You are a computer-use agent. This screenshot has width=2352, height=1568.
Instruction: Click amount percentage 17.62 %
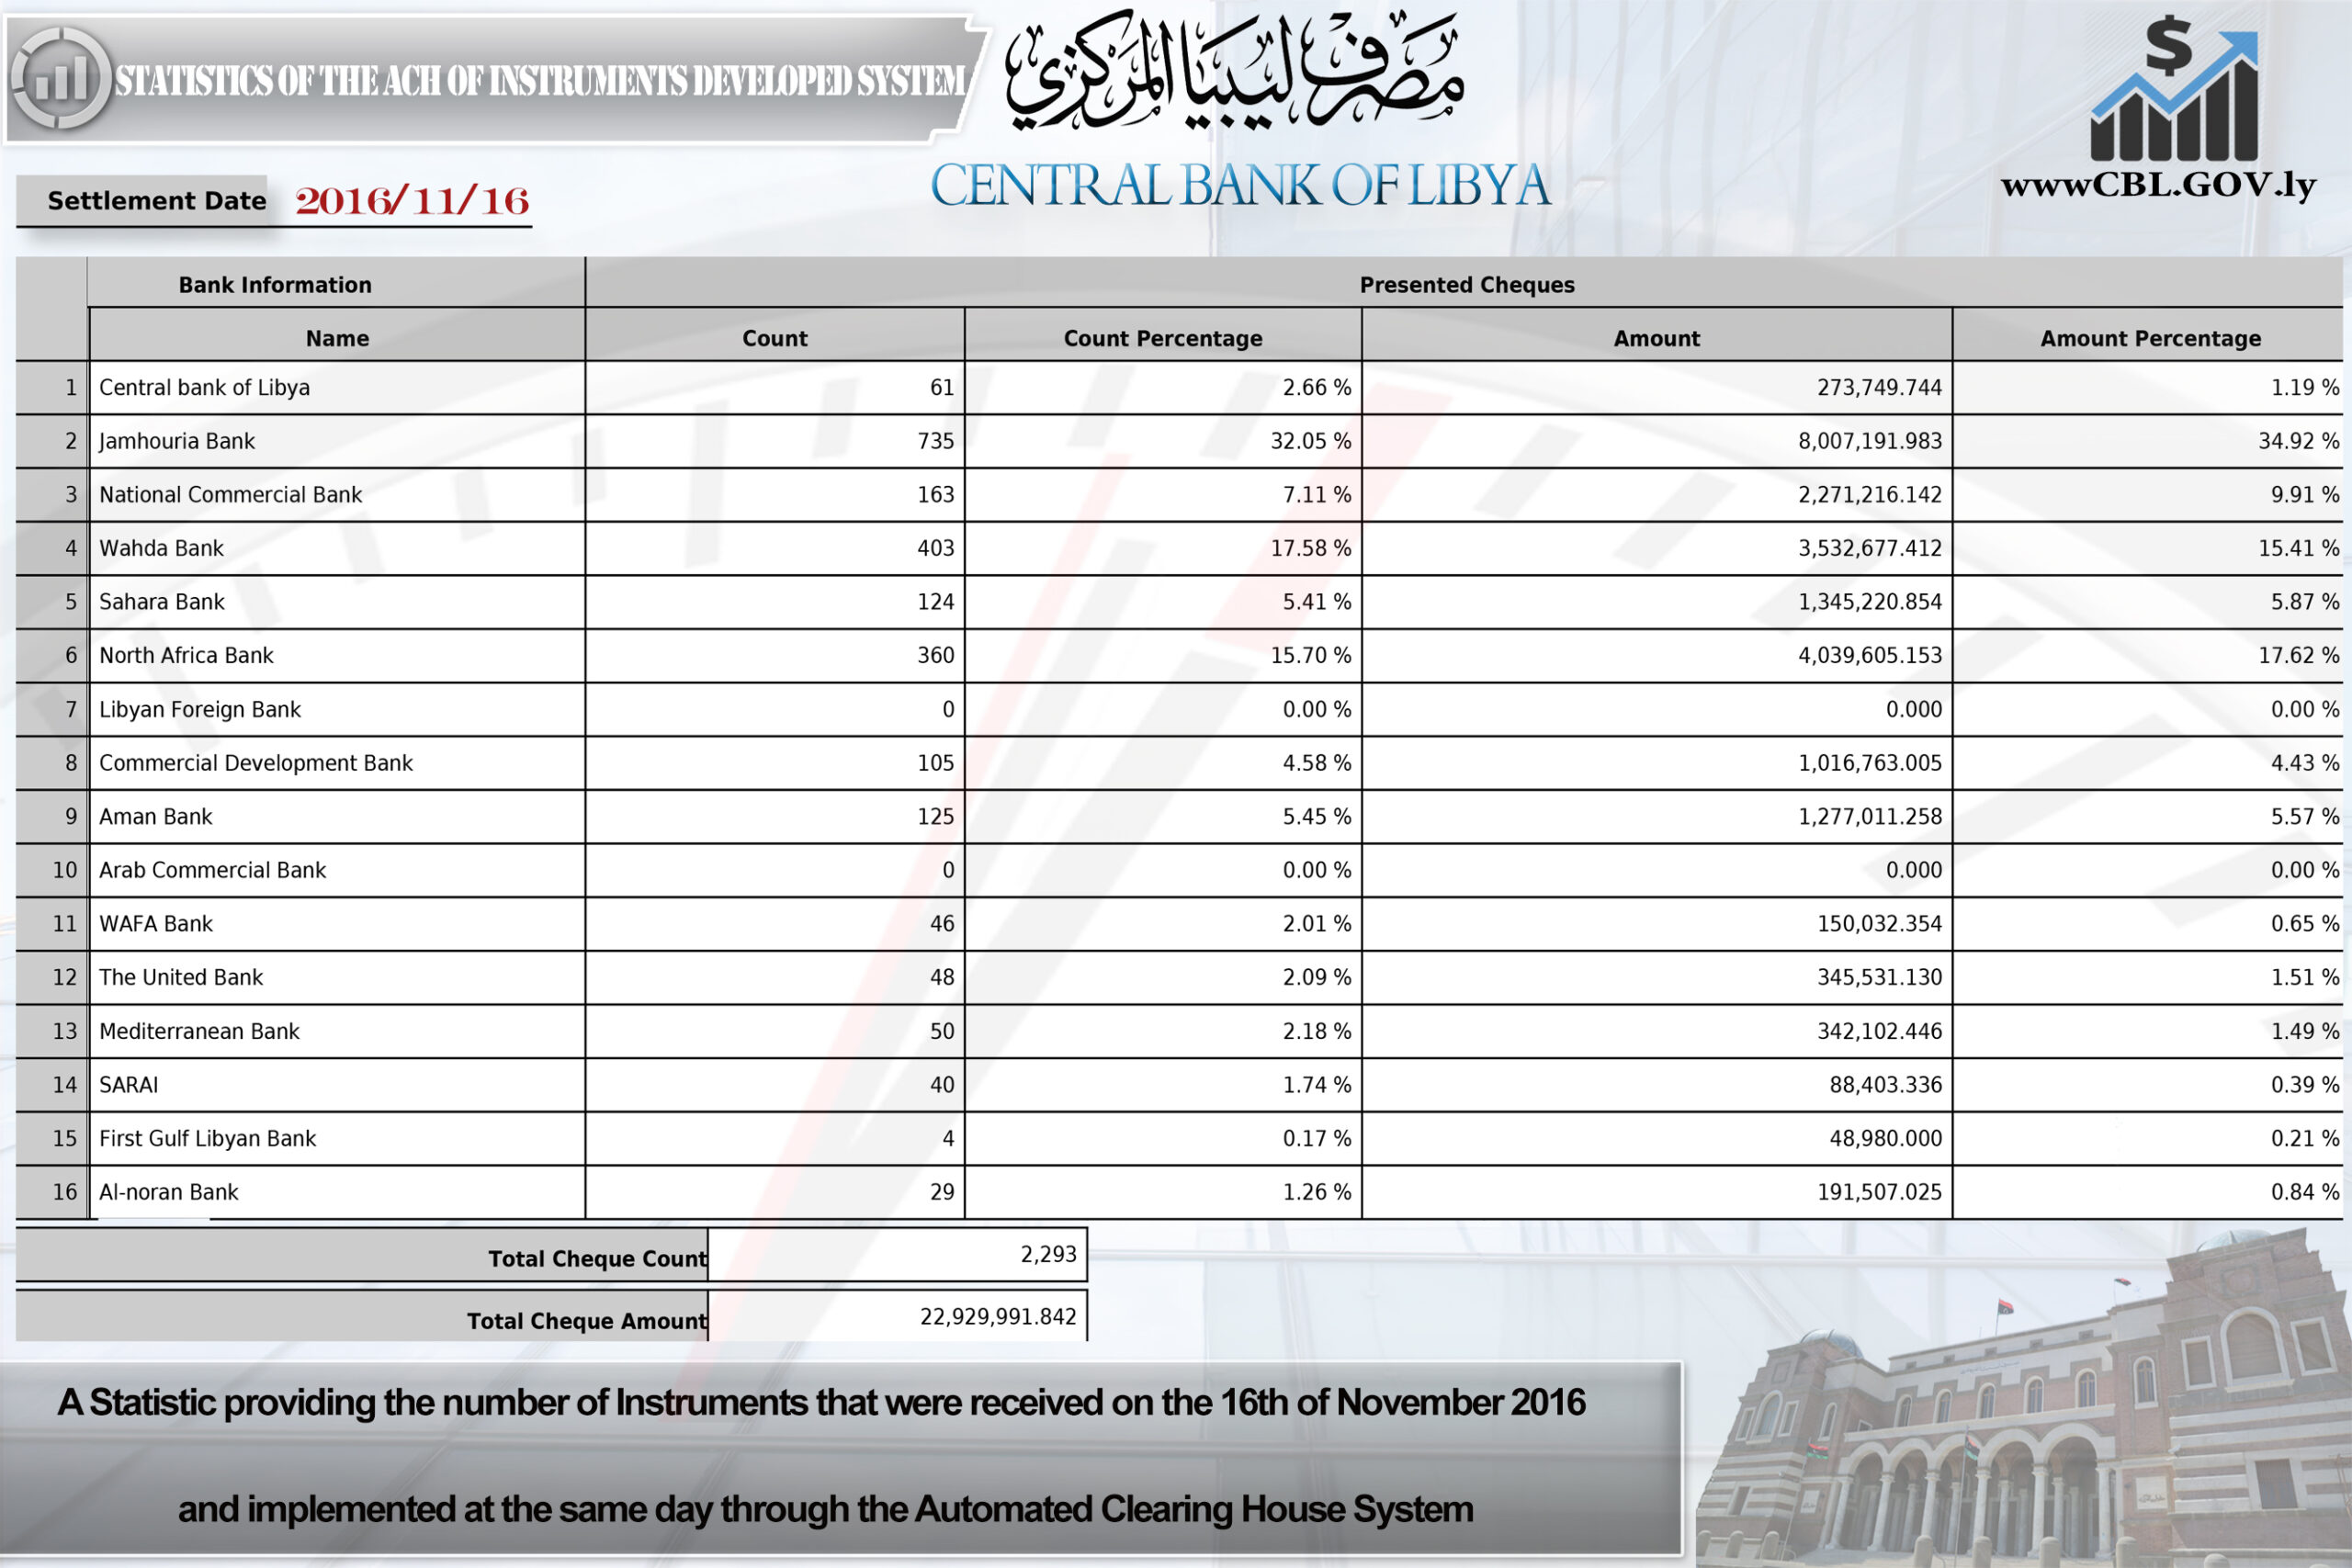tap(2298, 656)
